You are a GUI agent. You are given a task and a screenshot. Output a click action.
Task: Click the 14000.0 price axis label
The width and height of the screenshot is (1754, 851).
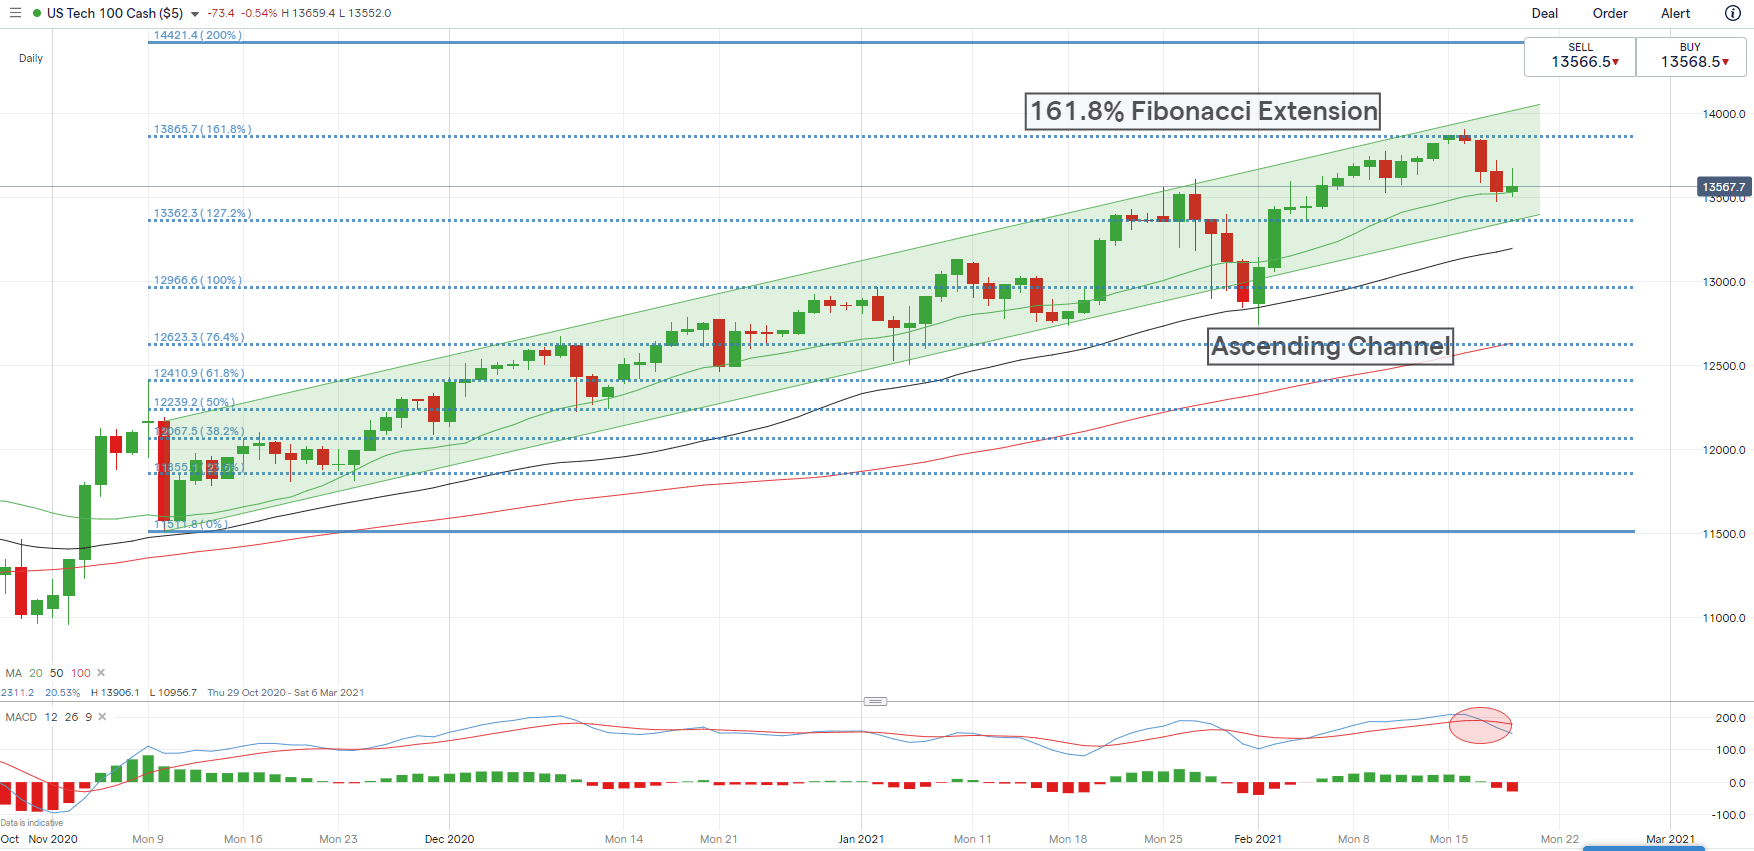(1724, 114)
